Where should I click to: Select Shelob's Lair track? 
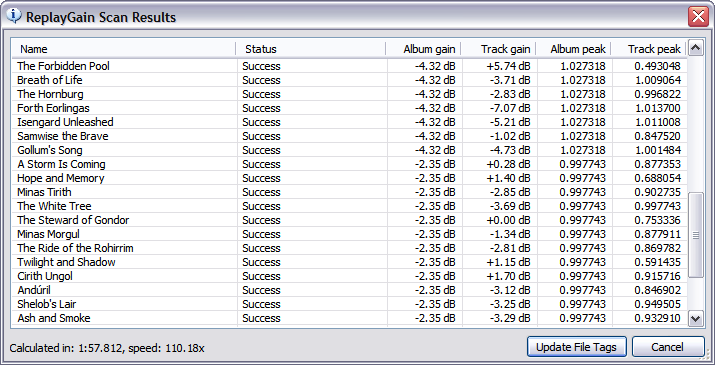pyautogui.click(x=349, y=304)
